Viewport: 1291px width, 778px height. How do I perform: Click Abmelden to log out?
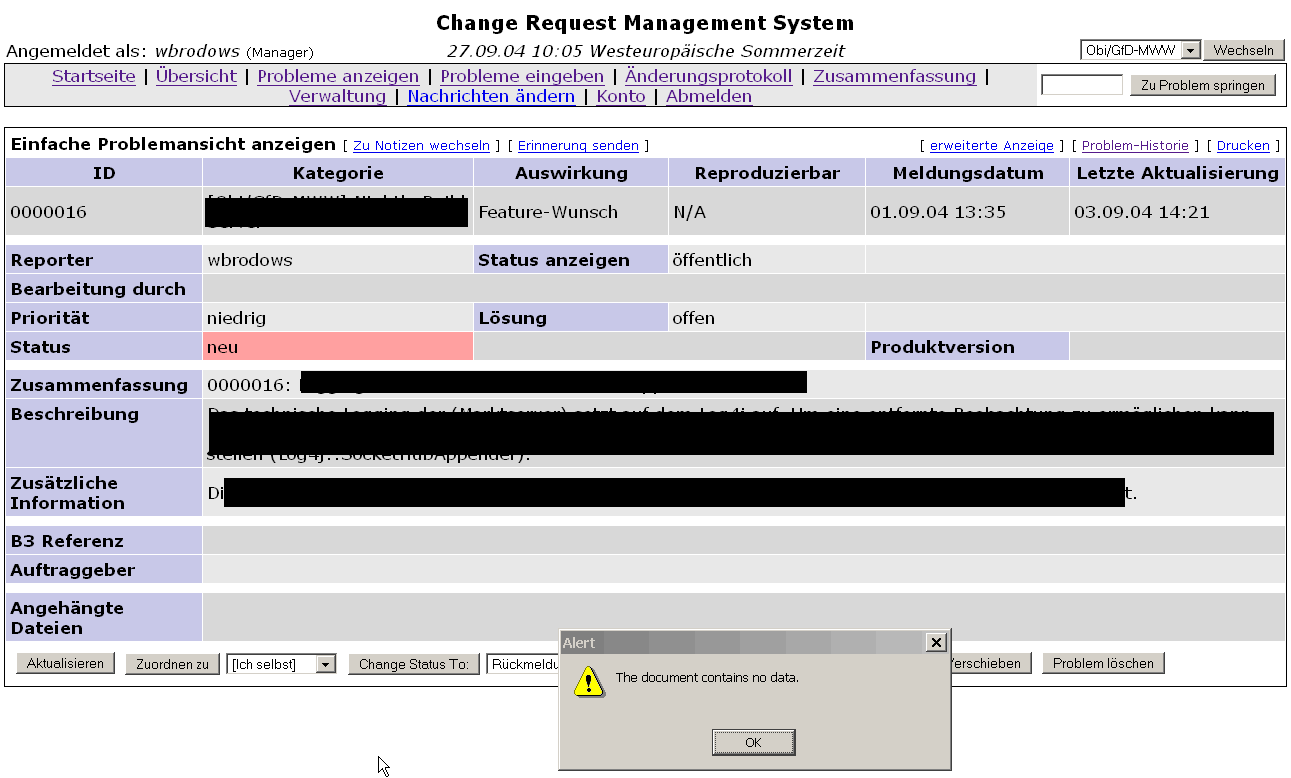[709, 96]
